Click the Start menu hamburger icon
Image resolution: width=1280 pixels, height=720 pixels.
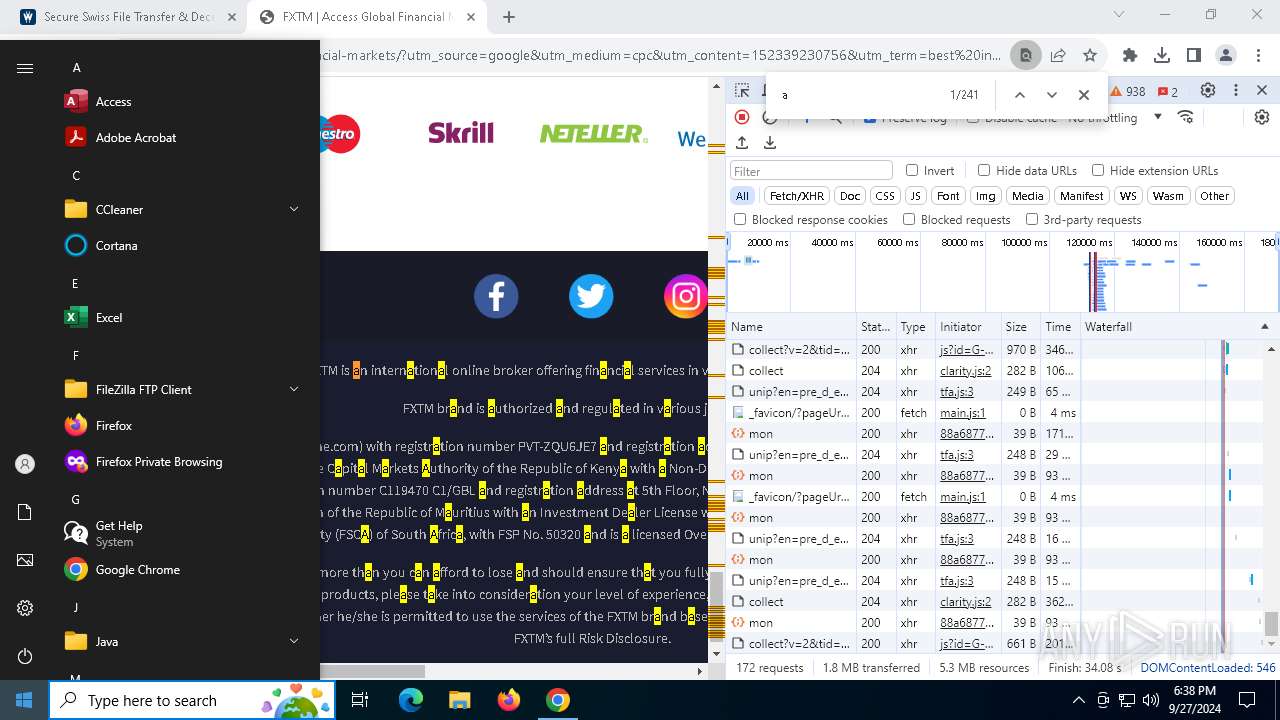point(25,68)
